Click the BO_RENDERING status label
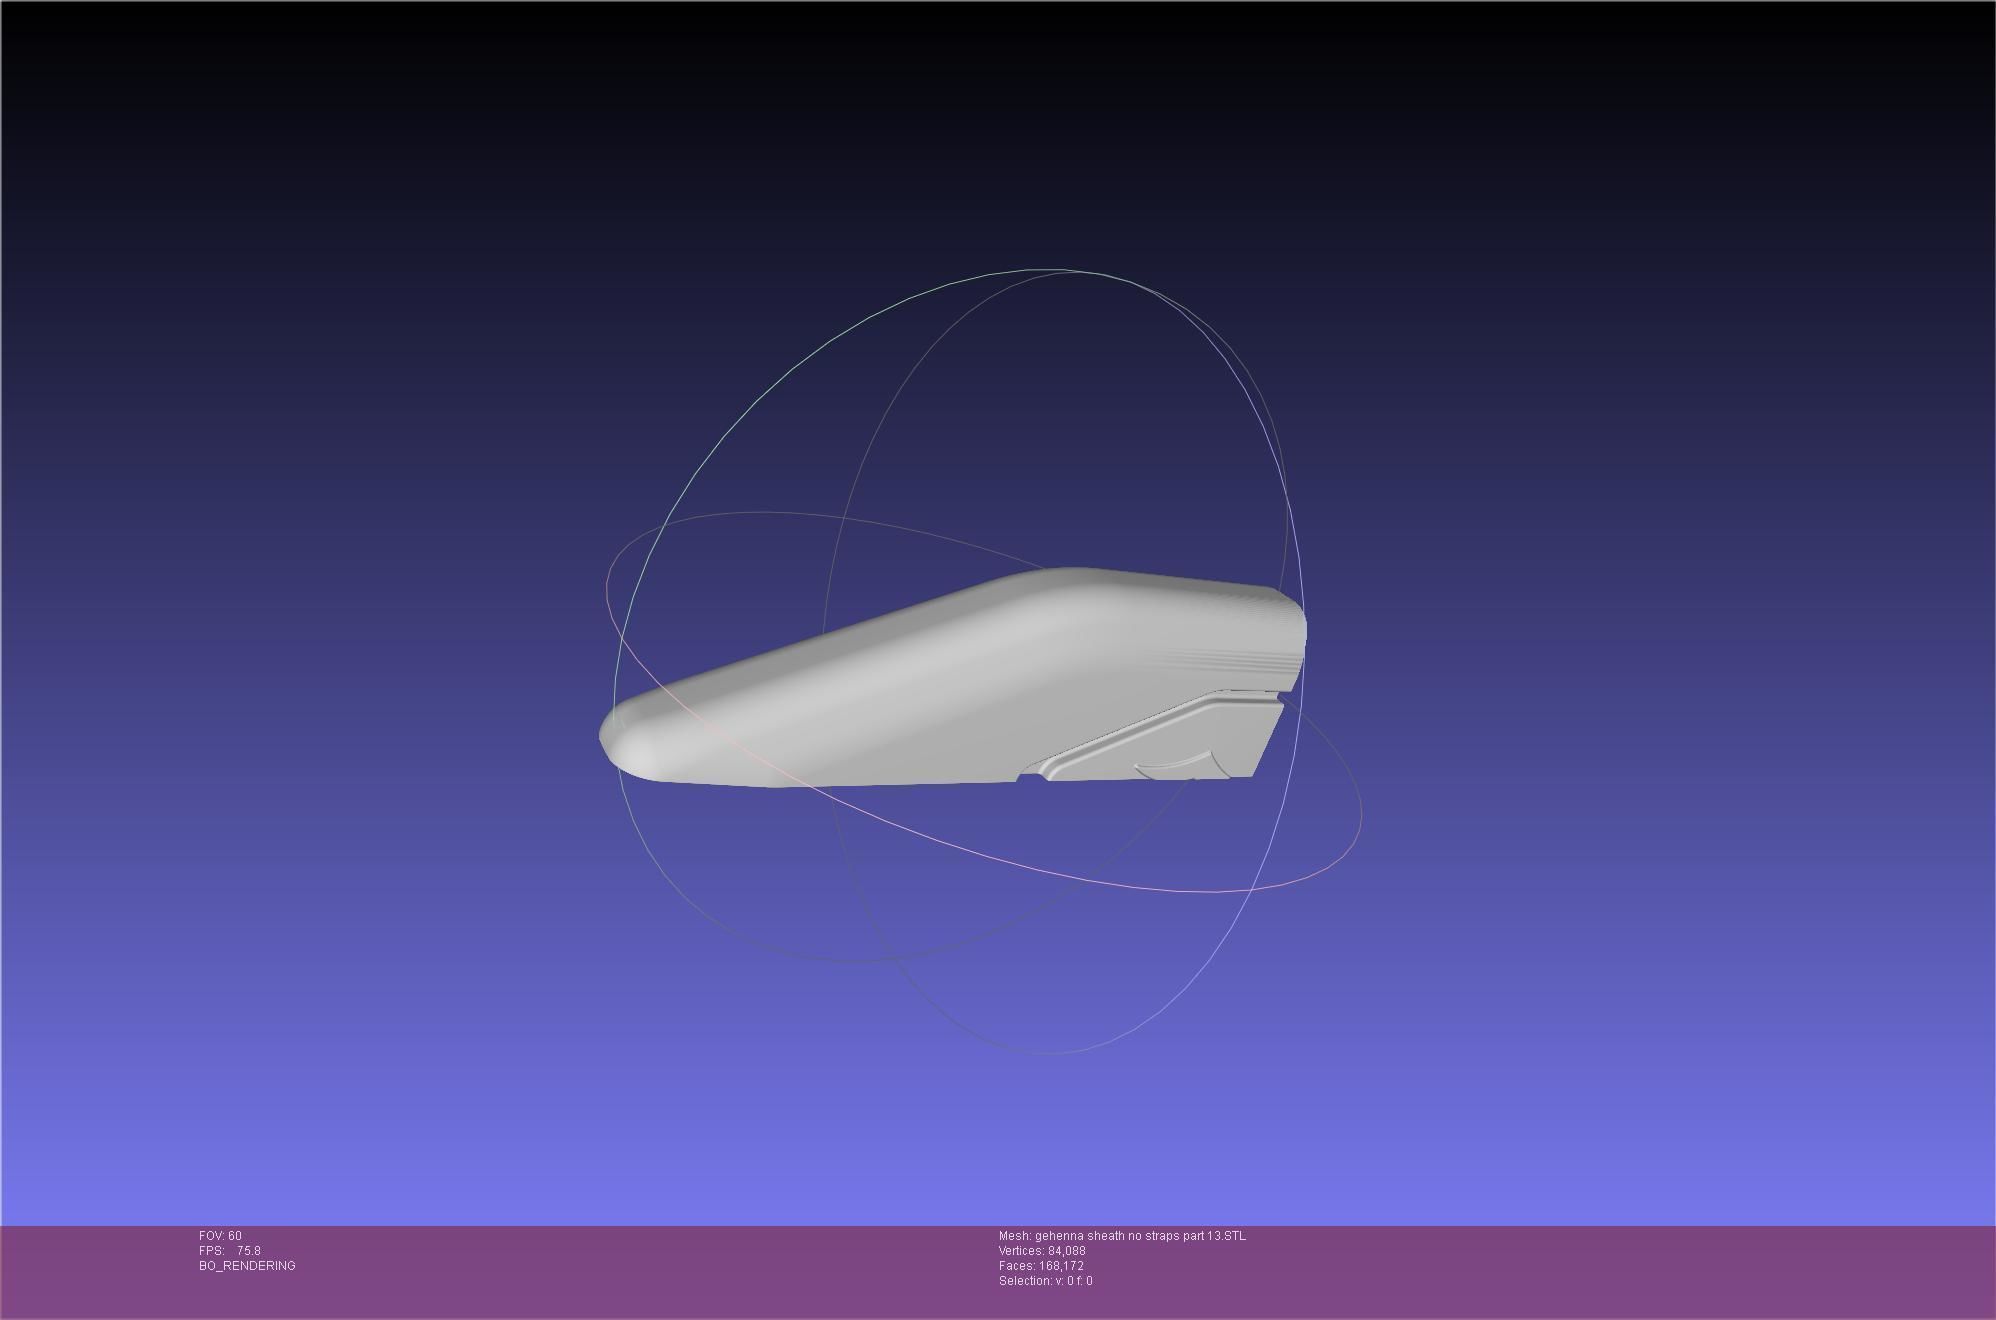This screenshot has height=1320, width=1996. [247, 1266]
